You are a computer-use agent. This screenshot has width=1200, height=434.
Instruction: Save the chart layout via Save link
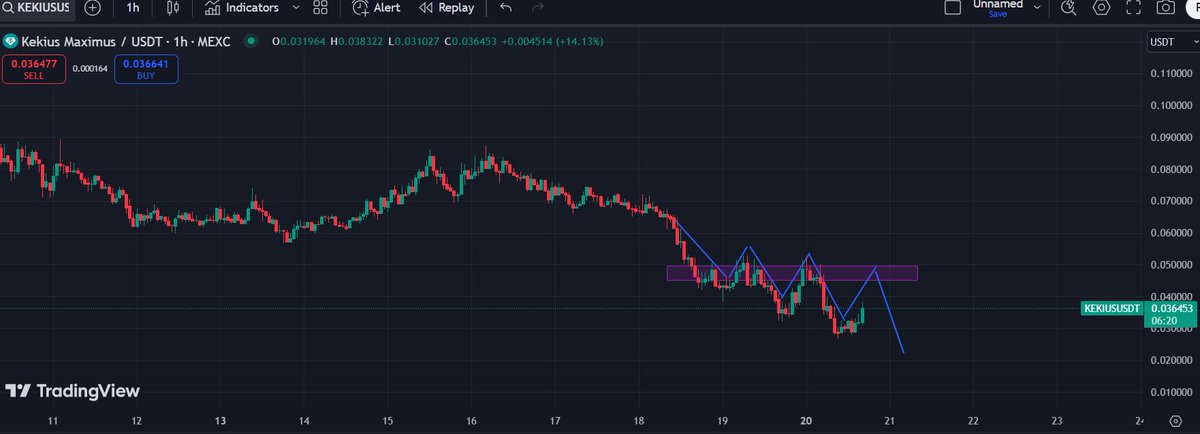pyautogui.click(x=998, y=15)
